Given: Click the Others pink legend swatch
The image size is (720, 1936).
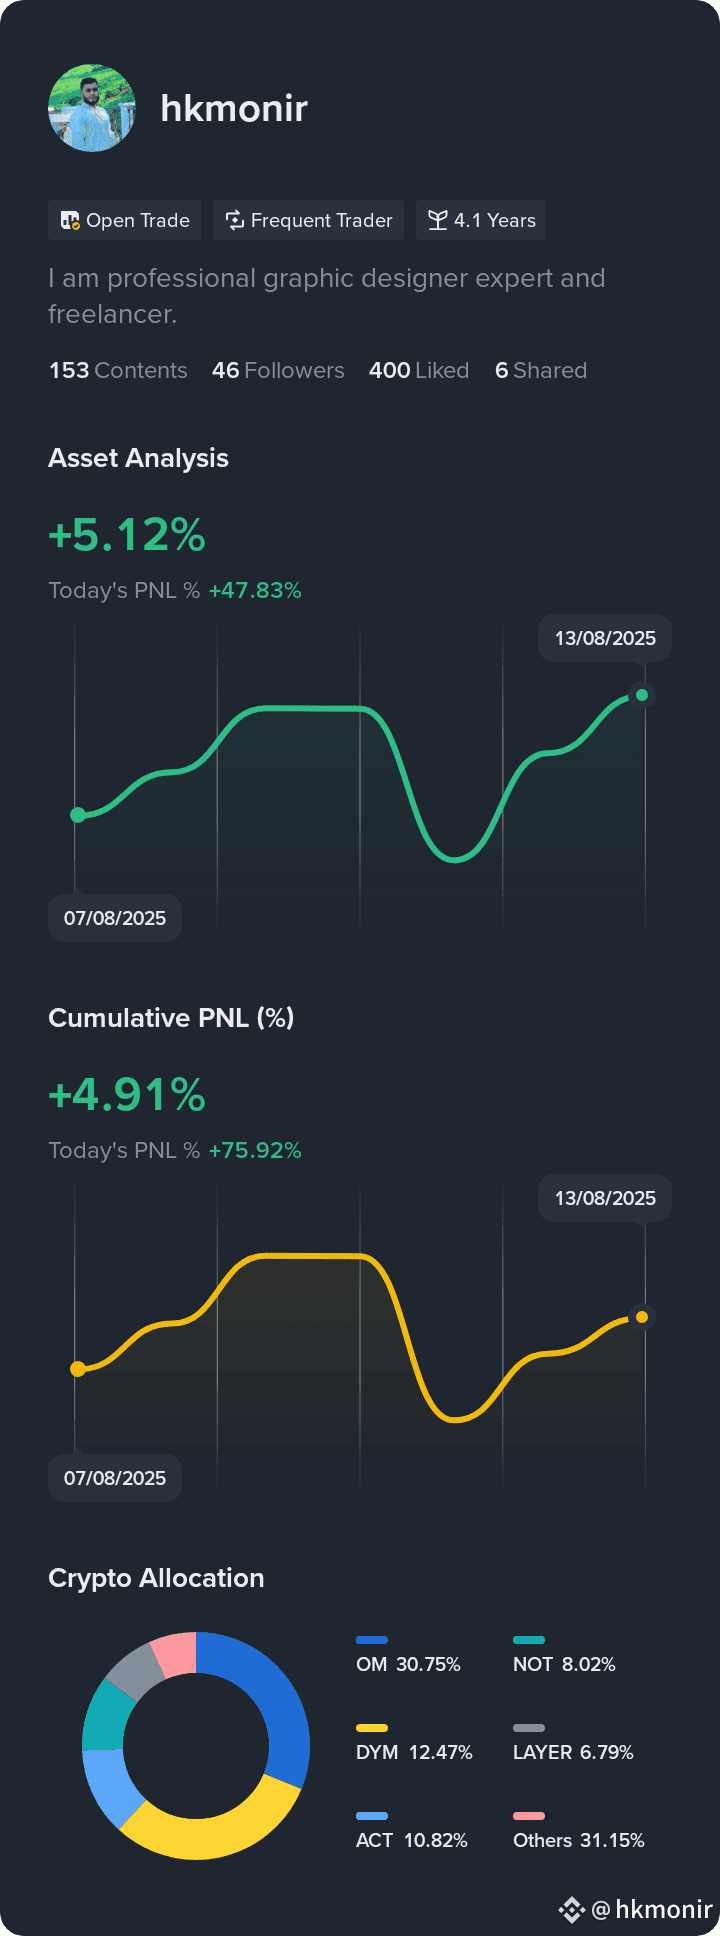Looking at the screenshot, I should tap(529, 1816).
